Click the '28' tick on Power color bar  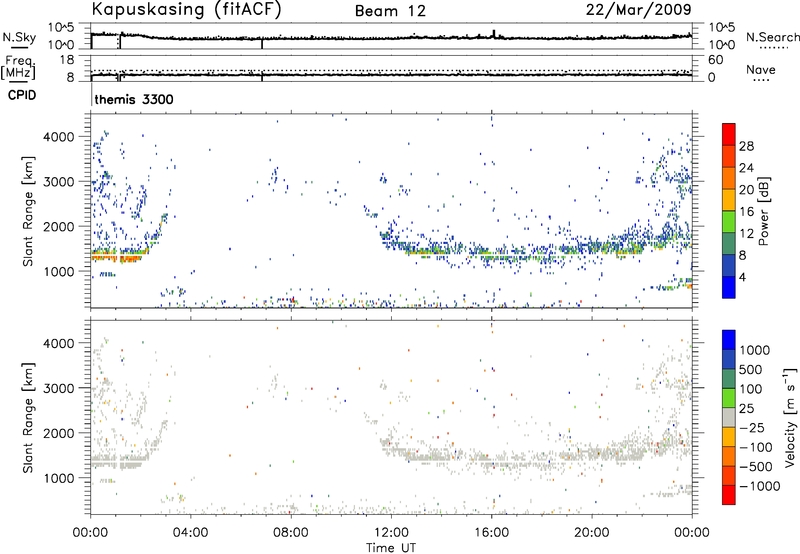coord(746,146)
